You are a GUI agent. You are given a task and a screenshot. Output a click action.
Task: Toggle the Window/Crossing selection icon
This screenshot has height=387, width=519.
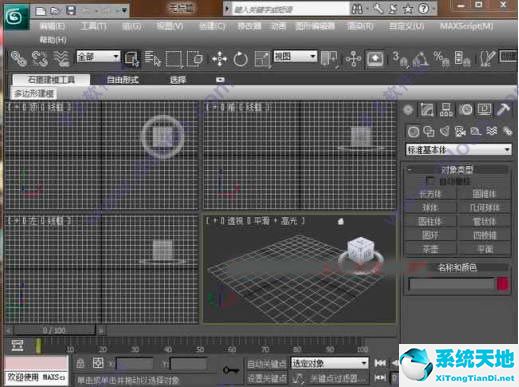pyautogui.click(x=195, y=59)
